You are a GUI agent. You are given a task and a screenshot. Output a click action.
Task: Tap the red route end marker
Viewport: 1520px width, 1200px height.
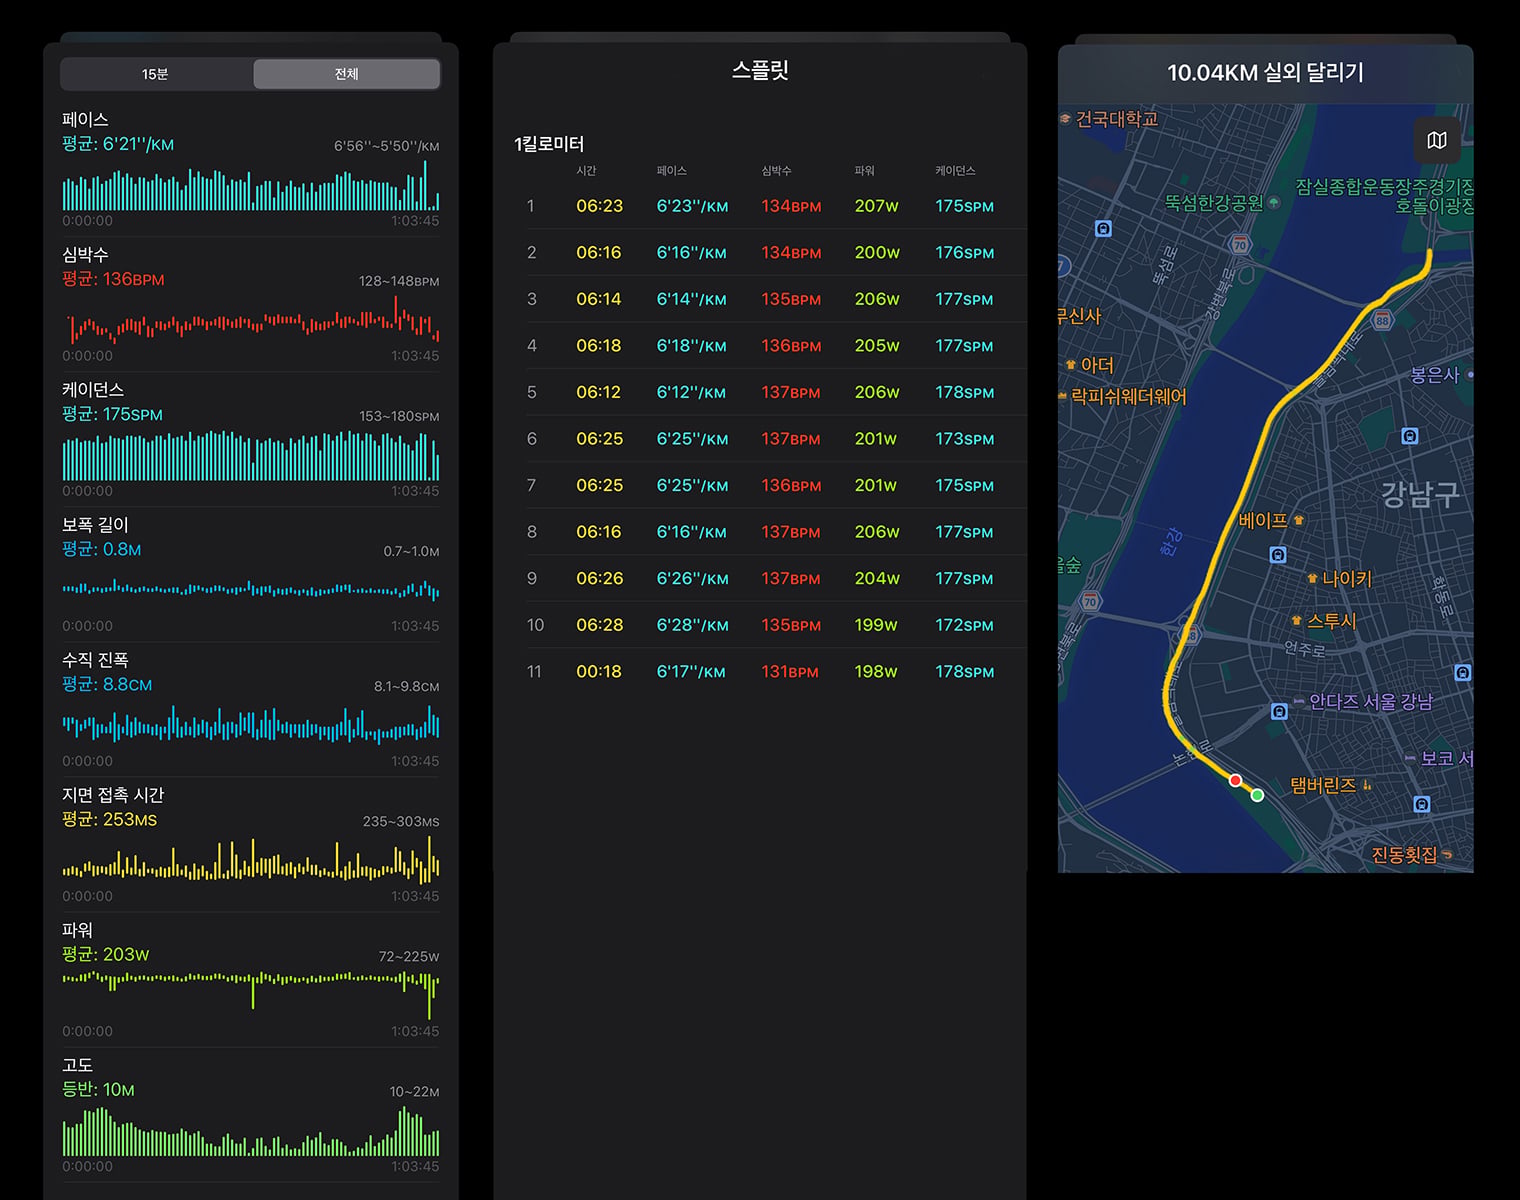(x=1236, y=780)
